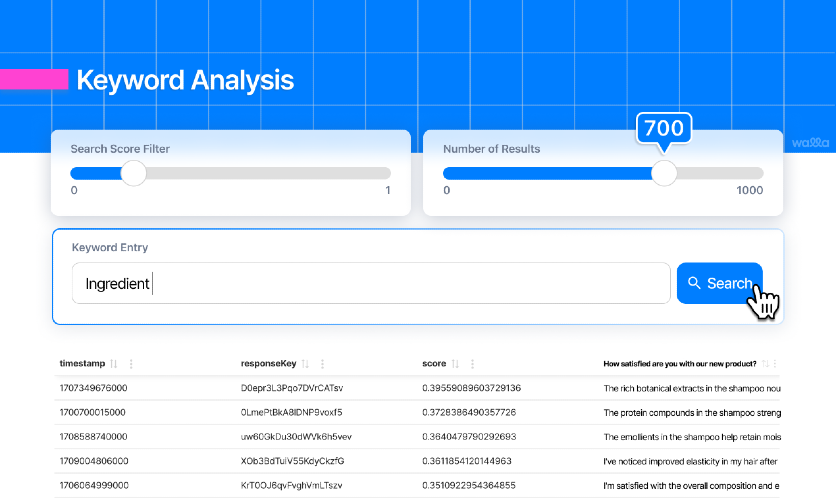The image size is (836, 500).
Task: Select timestamp cell 1707349676000
Action: click(93, 388)
